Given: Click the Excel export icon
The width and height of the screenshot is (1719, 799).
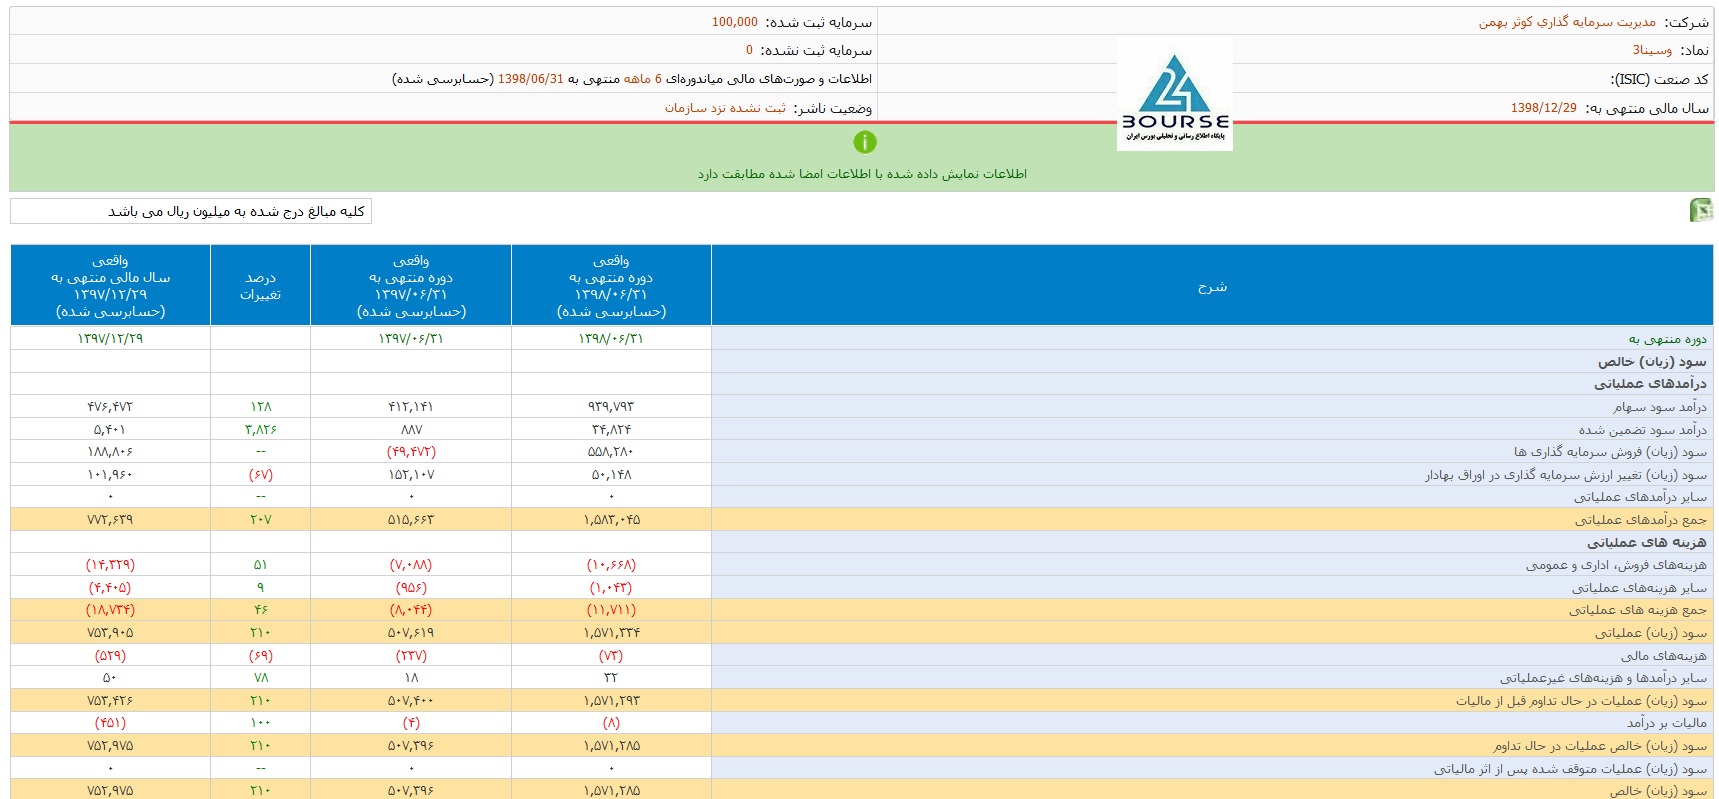Looking at the screenshot, I should click(x=1700, y=210).
